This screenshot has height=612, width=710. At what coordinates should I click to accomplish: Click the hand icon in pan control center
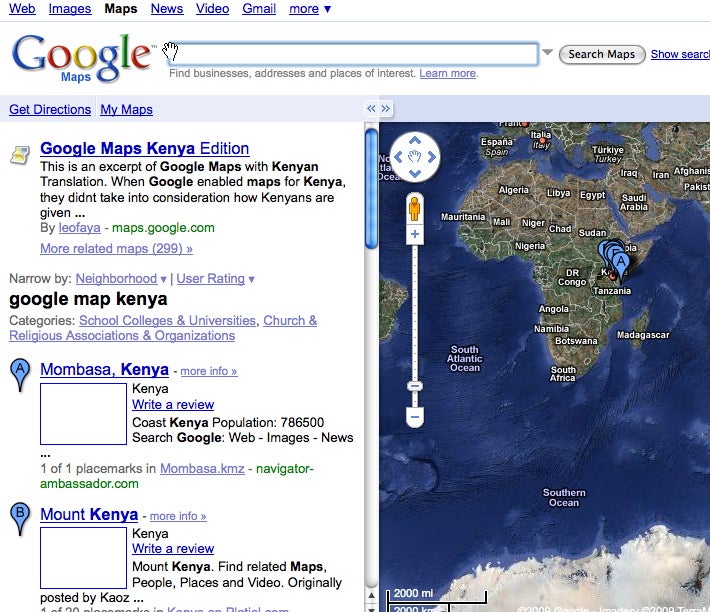(415, 157)
